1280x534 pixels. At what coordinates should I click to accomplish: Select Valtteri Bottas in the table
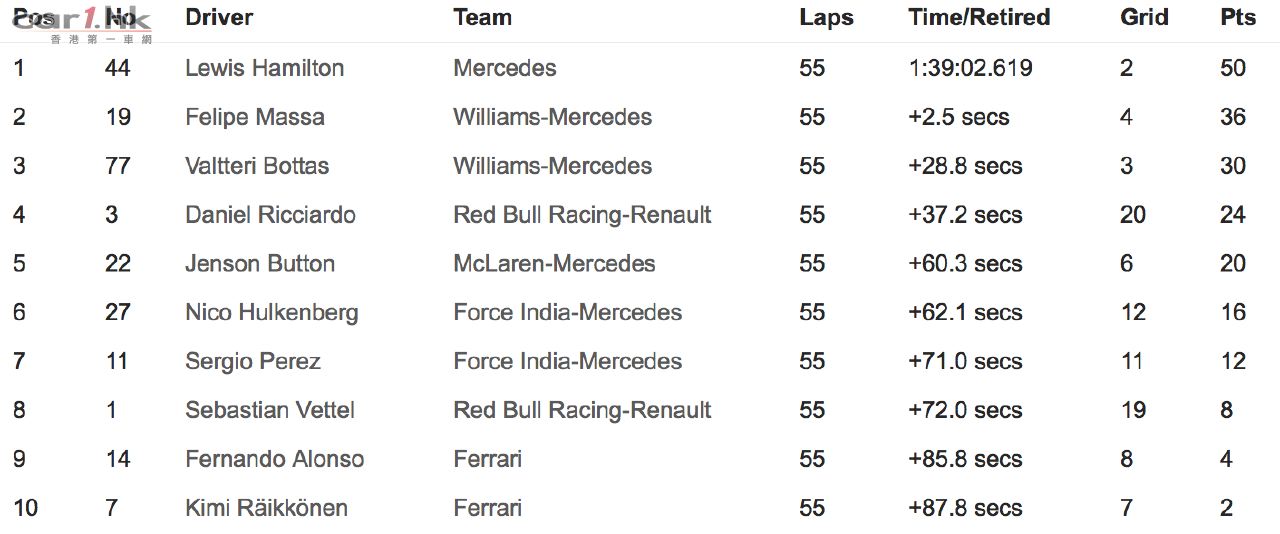click(257, 166)
